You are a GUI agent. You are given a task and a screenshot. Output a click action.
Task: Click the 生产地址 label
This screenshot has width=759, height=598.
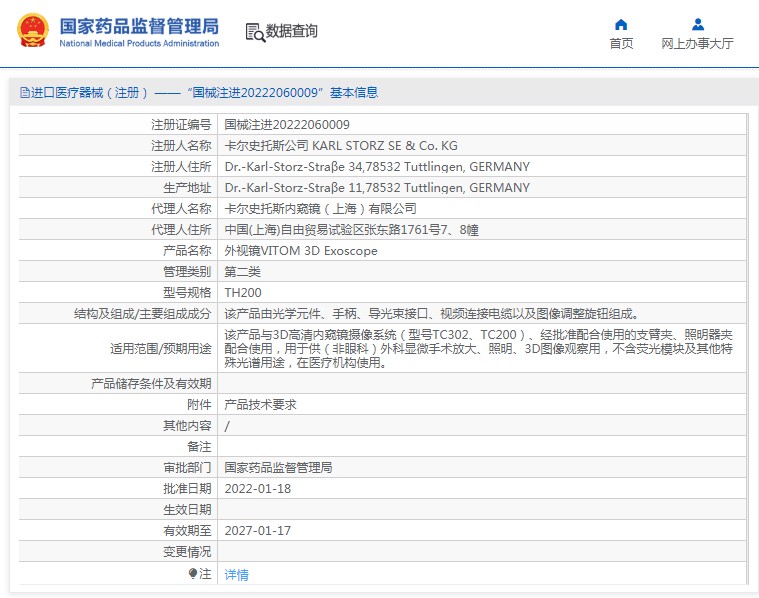187,188
